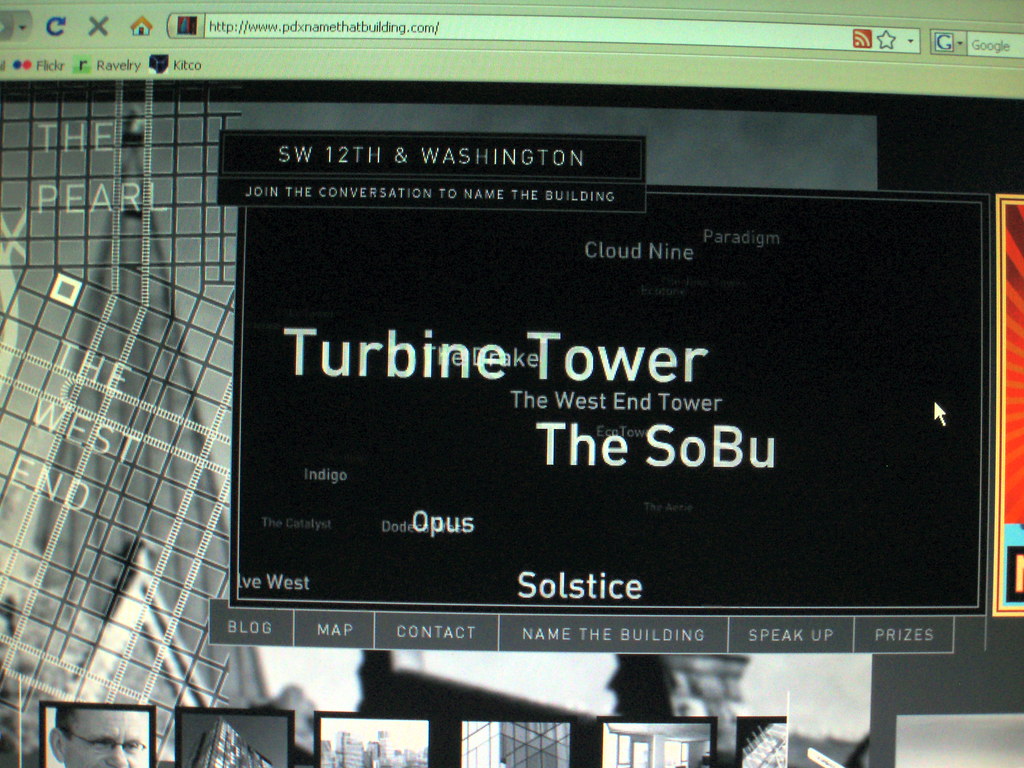Bookmark this page with the star icon

pyautogui.click(x=886, y=40)
